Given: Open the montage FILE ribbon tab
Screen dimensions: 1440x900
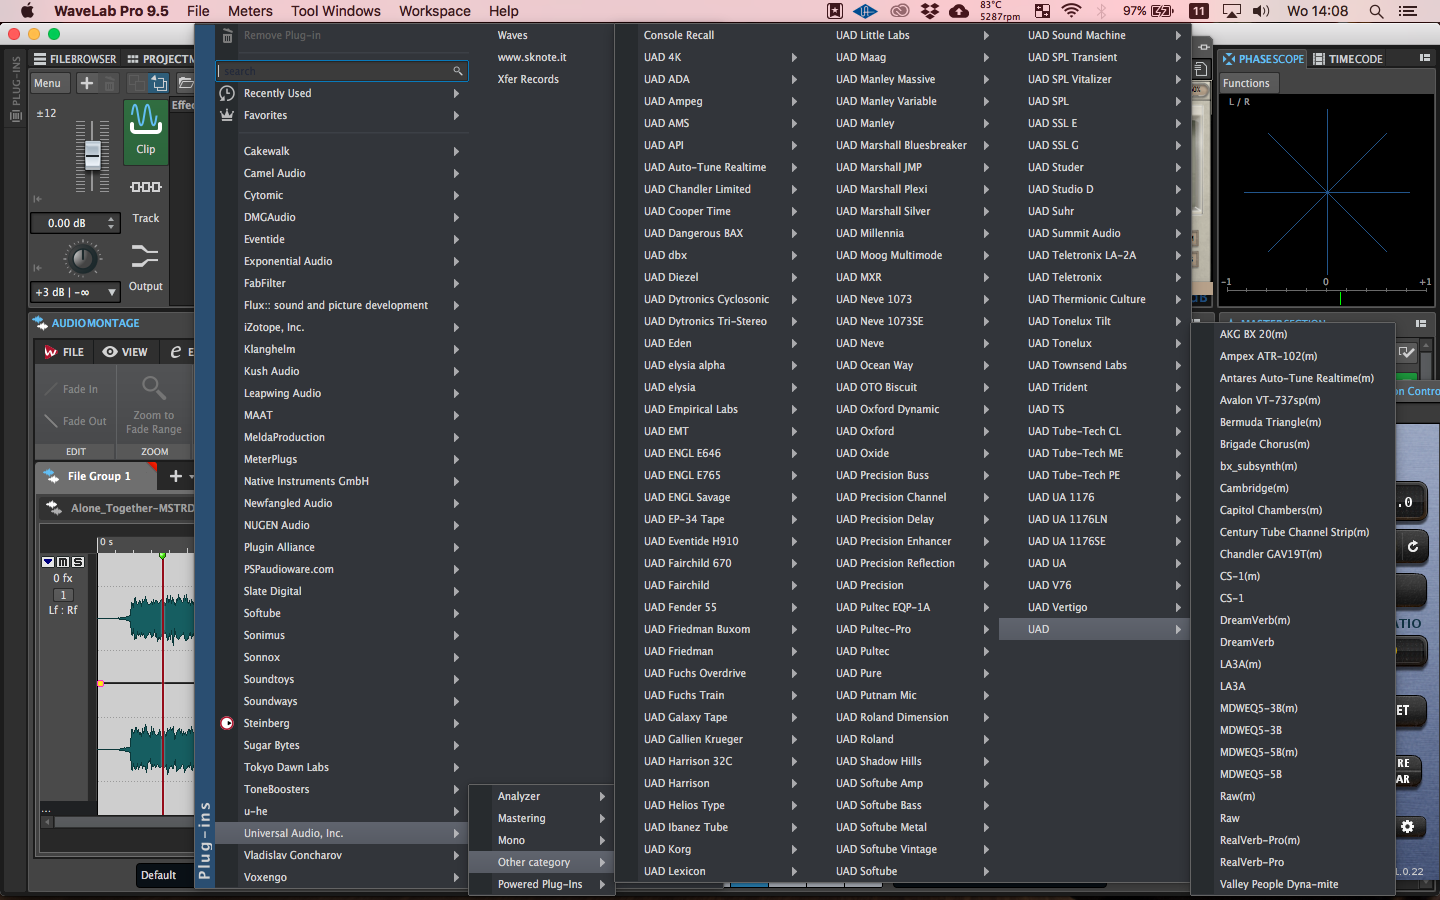Looking at the screenshot, I should [x=64, y=352].
